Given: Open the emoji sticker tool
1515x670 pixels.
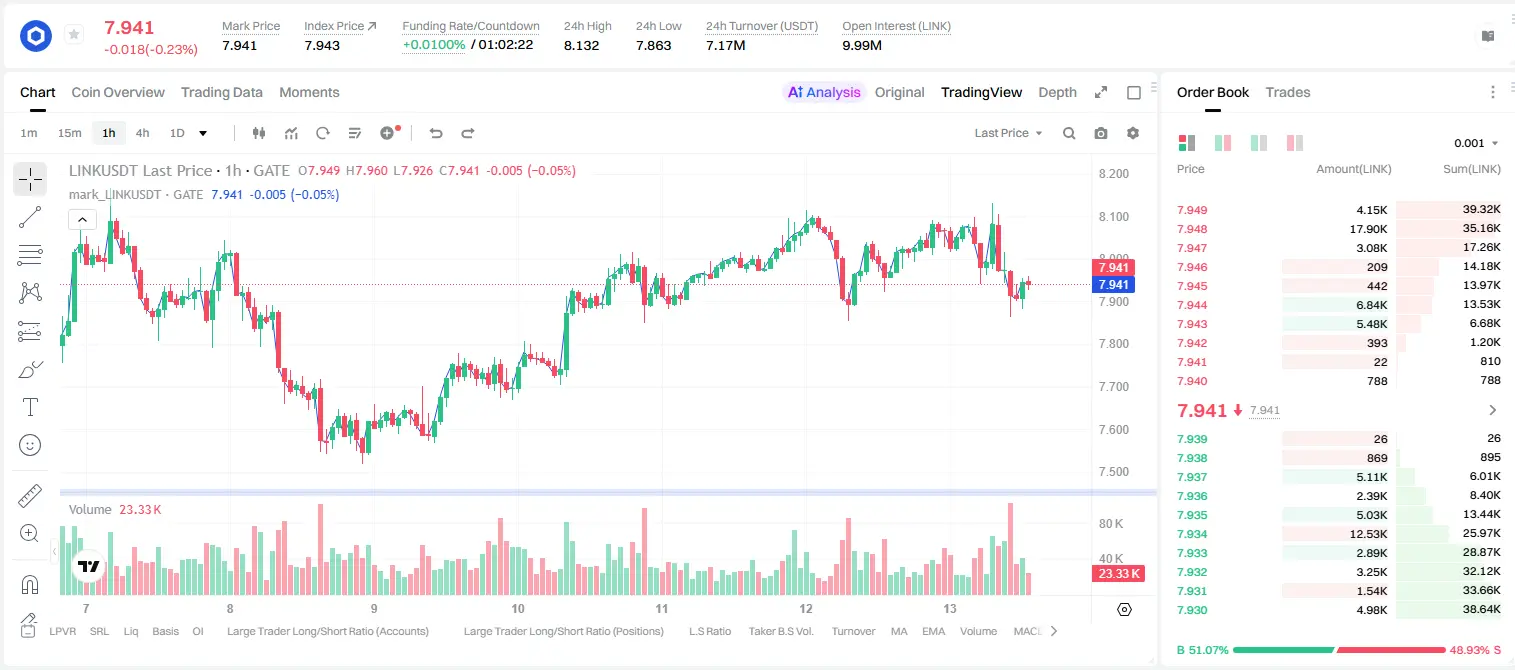Looking at the screenshot, I should coord(30,445).
